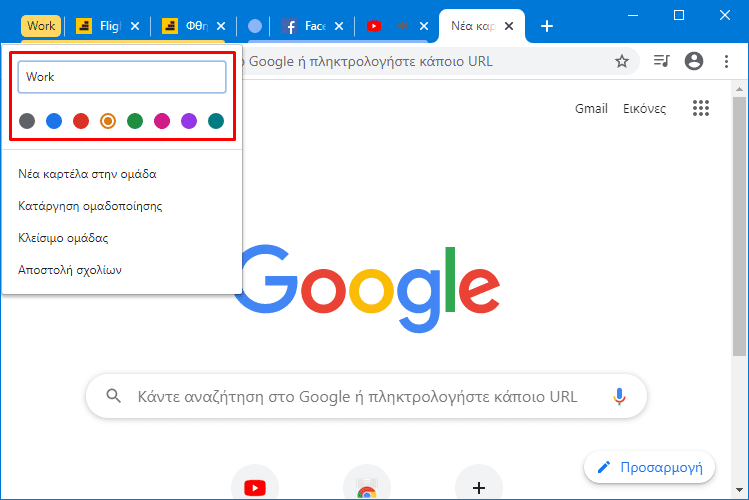
Task: Switch to the Facebook tab
Action: 303,26
